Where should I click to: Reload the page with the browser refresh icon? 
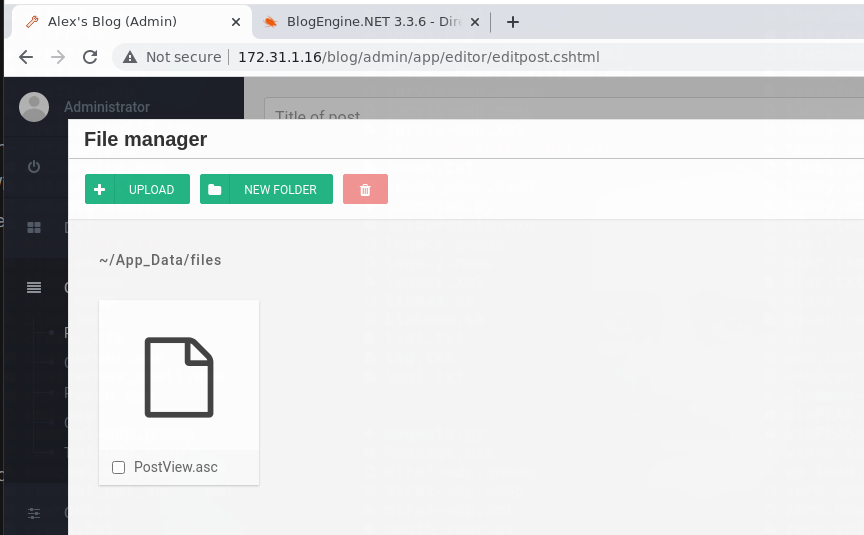pos(90,57)
